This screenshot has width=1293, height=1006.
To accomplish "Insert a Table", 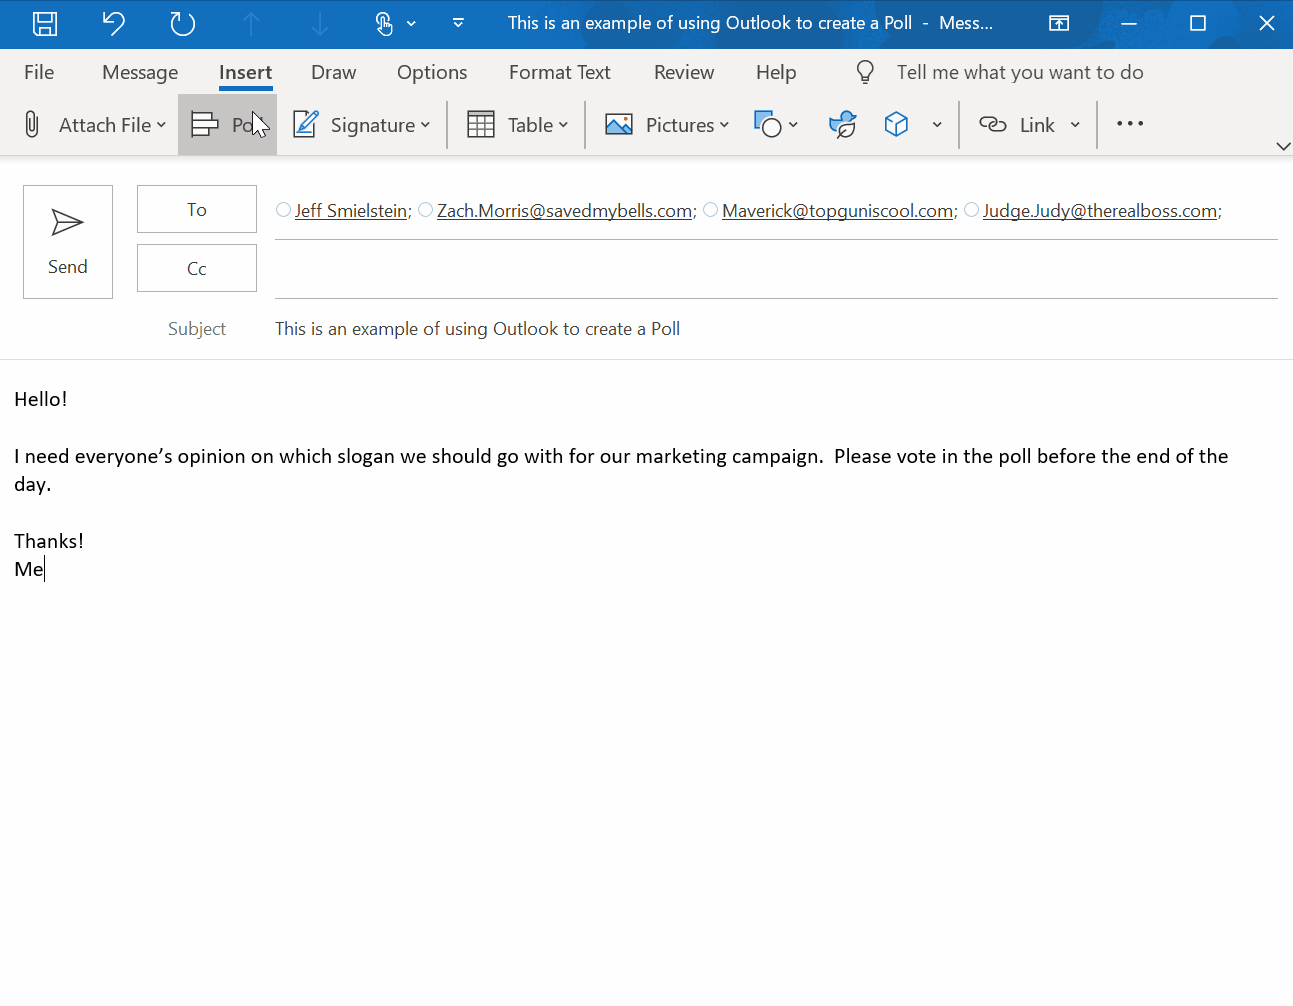I will coord(516,124).
